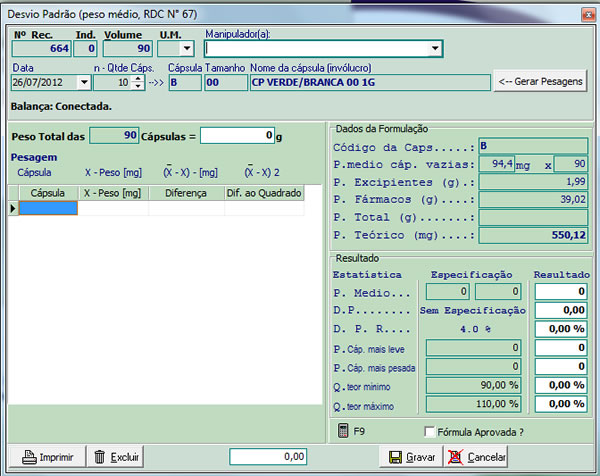Click Q. teor mínimo result field
Viewport: 600px width, 476px height.
[x=561, y=385]
